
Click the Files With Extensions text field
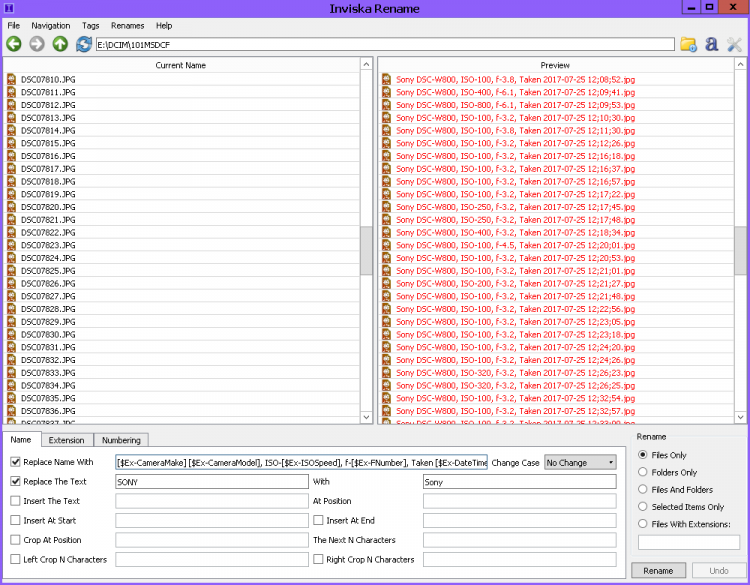pyautogui.click(x=689, y=542)
